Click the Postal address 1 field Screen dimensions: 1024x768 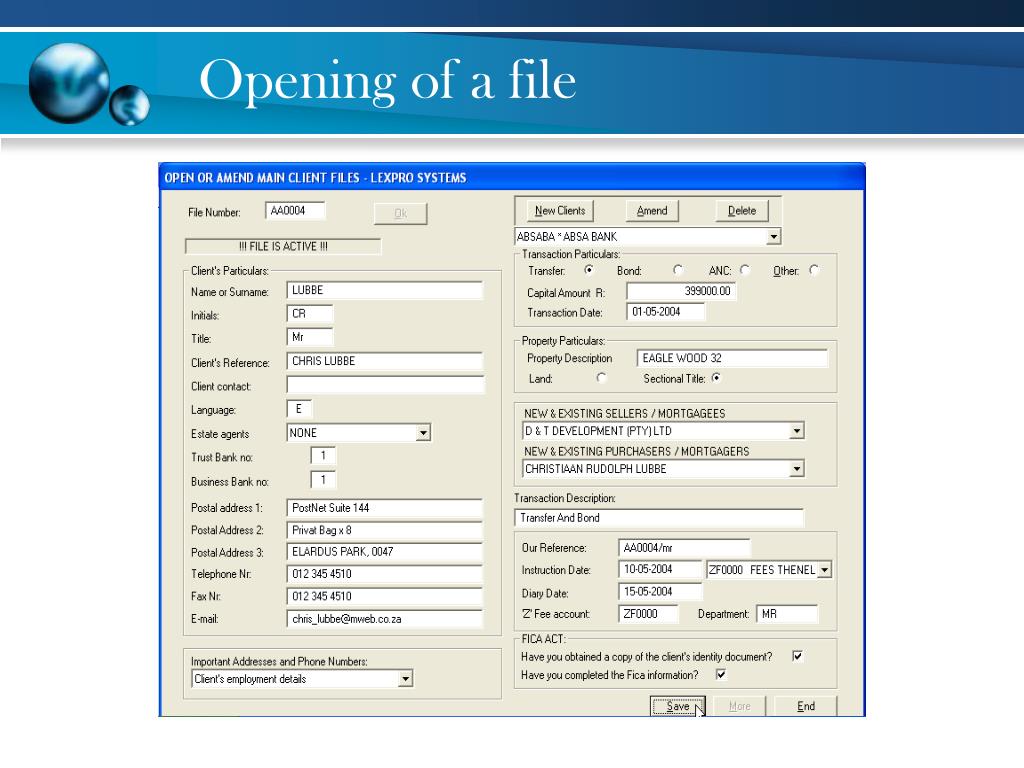click(385, 507)
